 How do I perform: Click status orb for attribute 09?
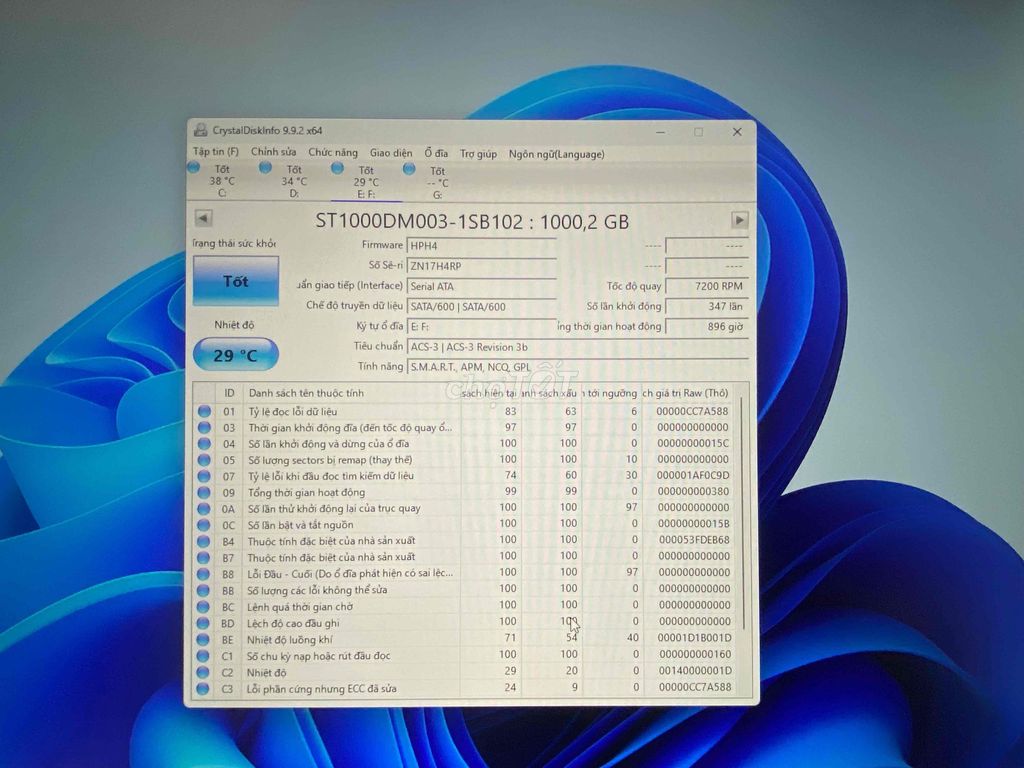click(204, 492)
